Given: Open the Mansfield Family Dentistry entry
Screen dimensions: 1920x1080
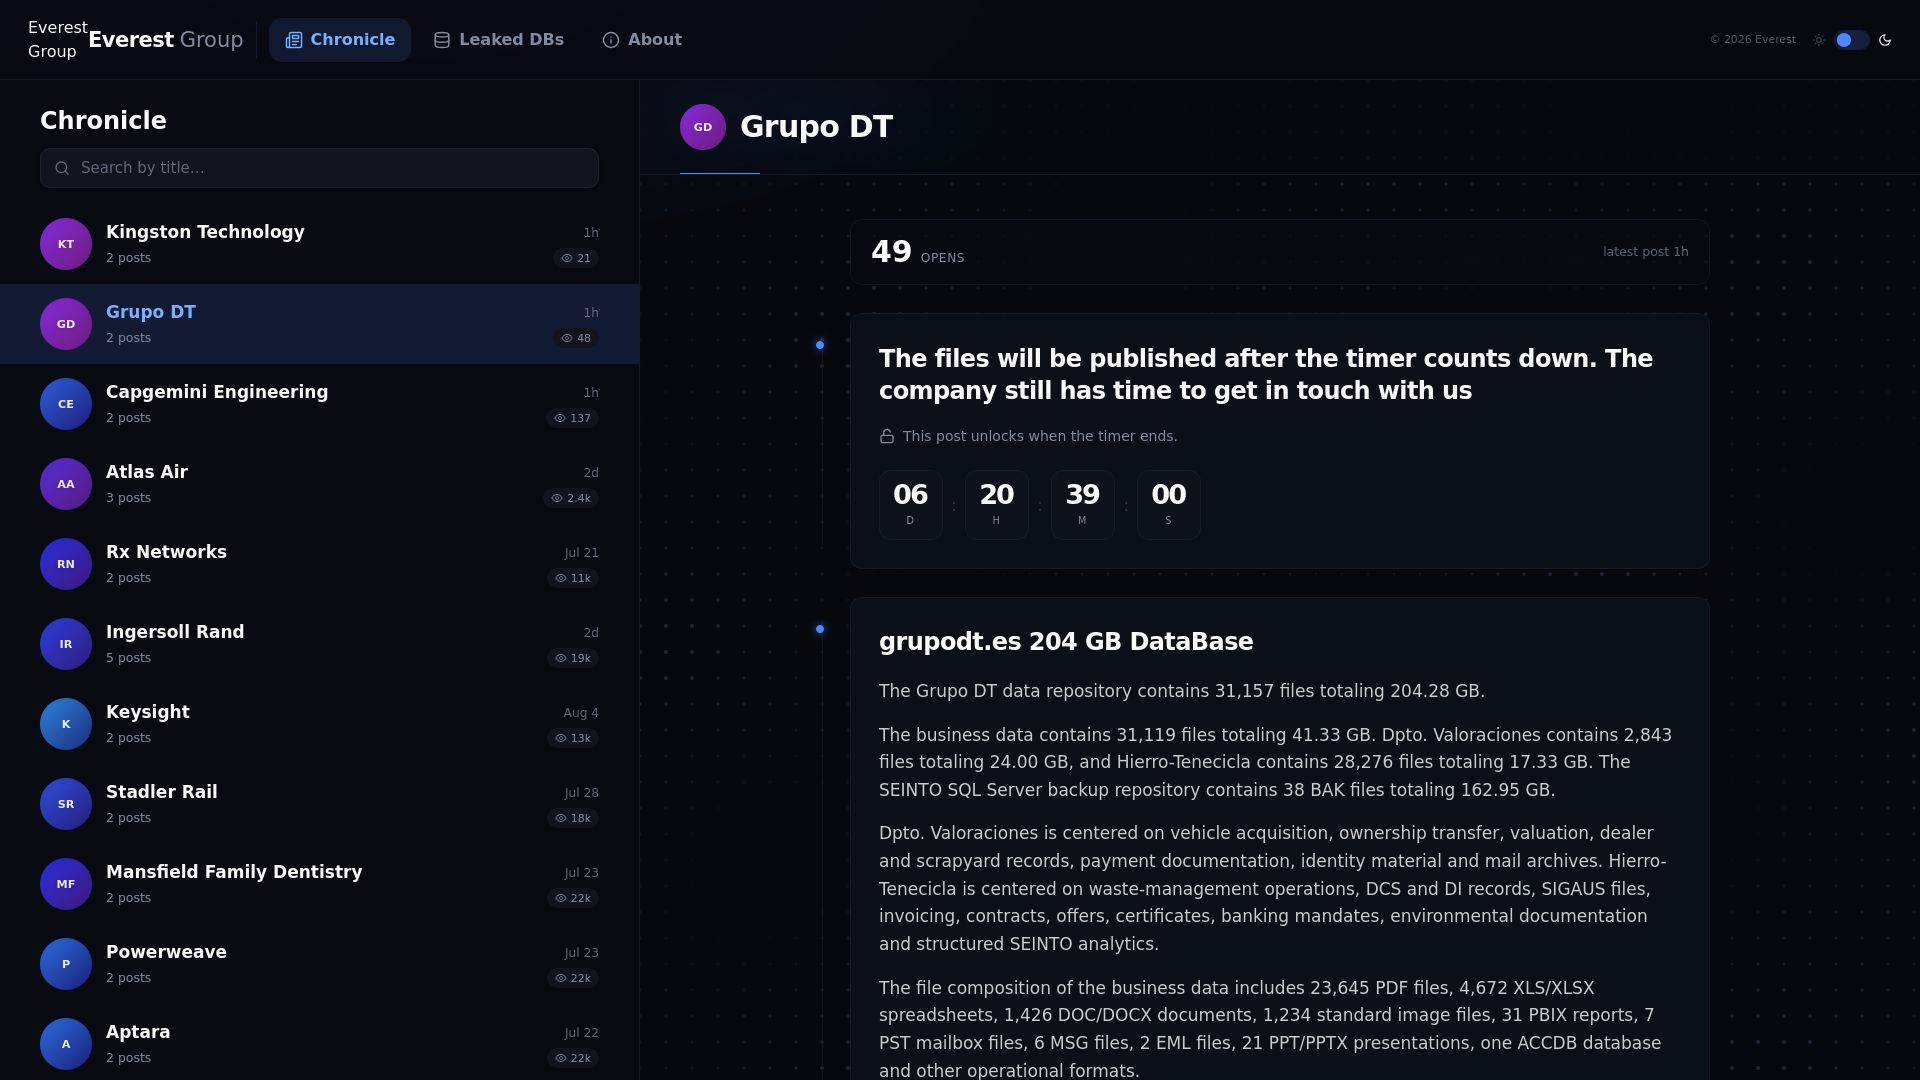Looking at the screenshot, I should [x=319, y=884].
